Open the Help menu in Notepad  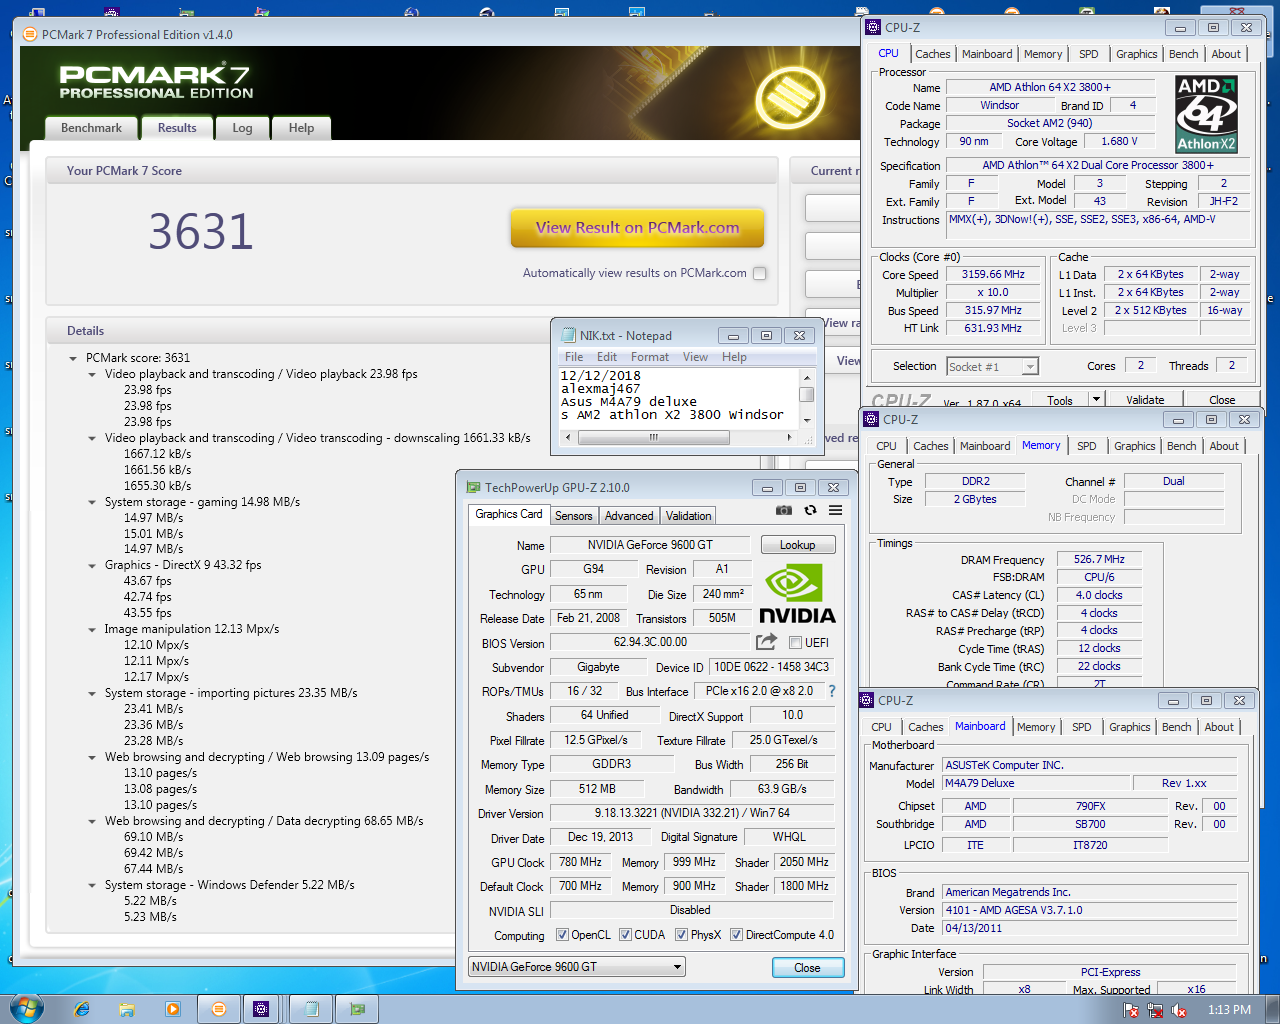pyautogui.click(x=734, y=357)
